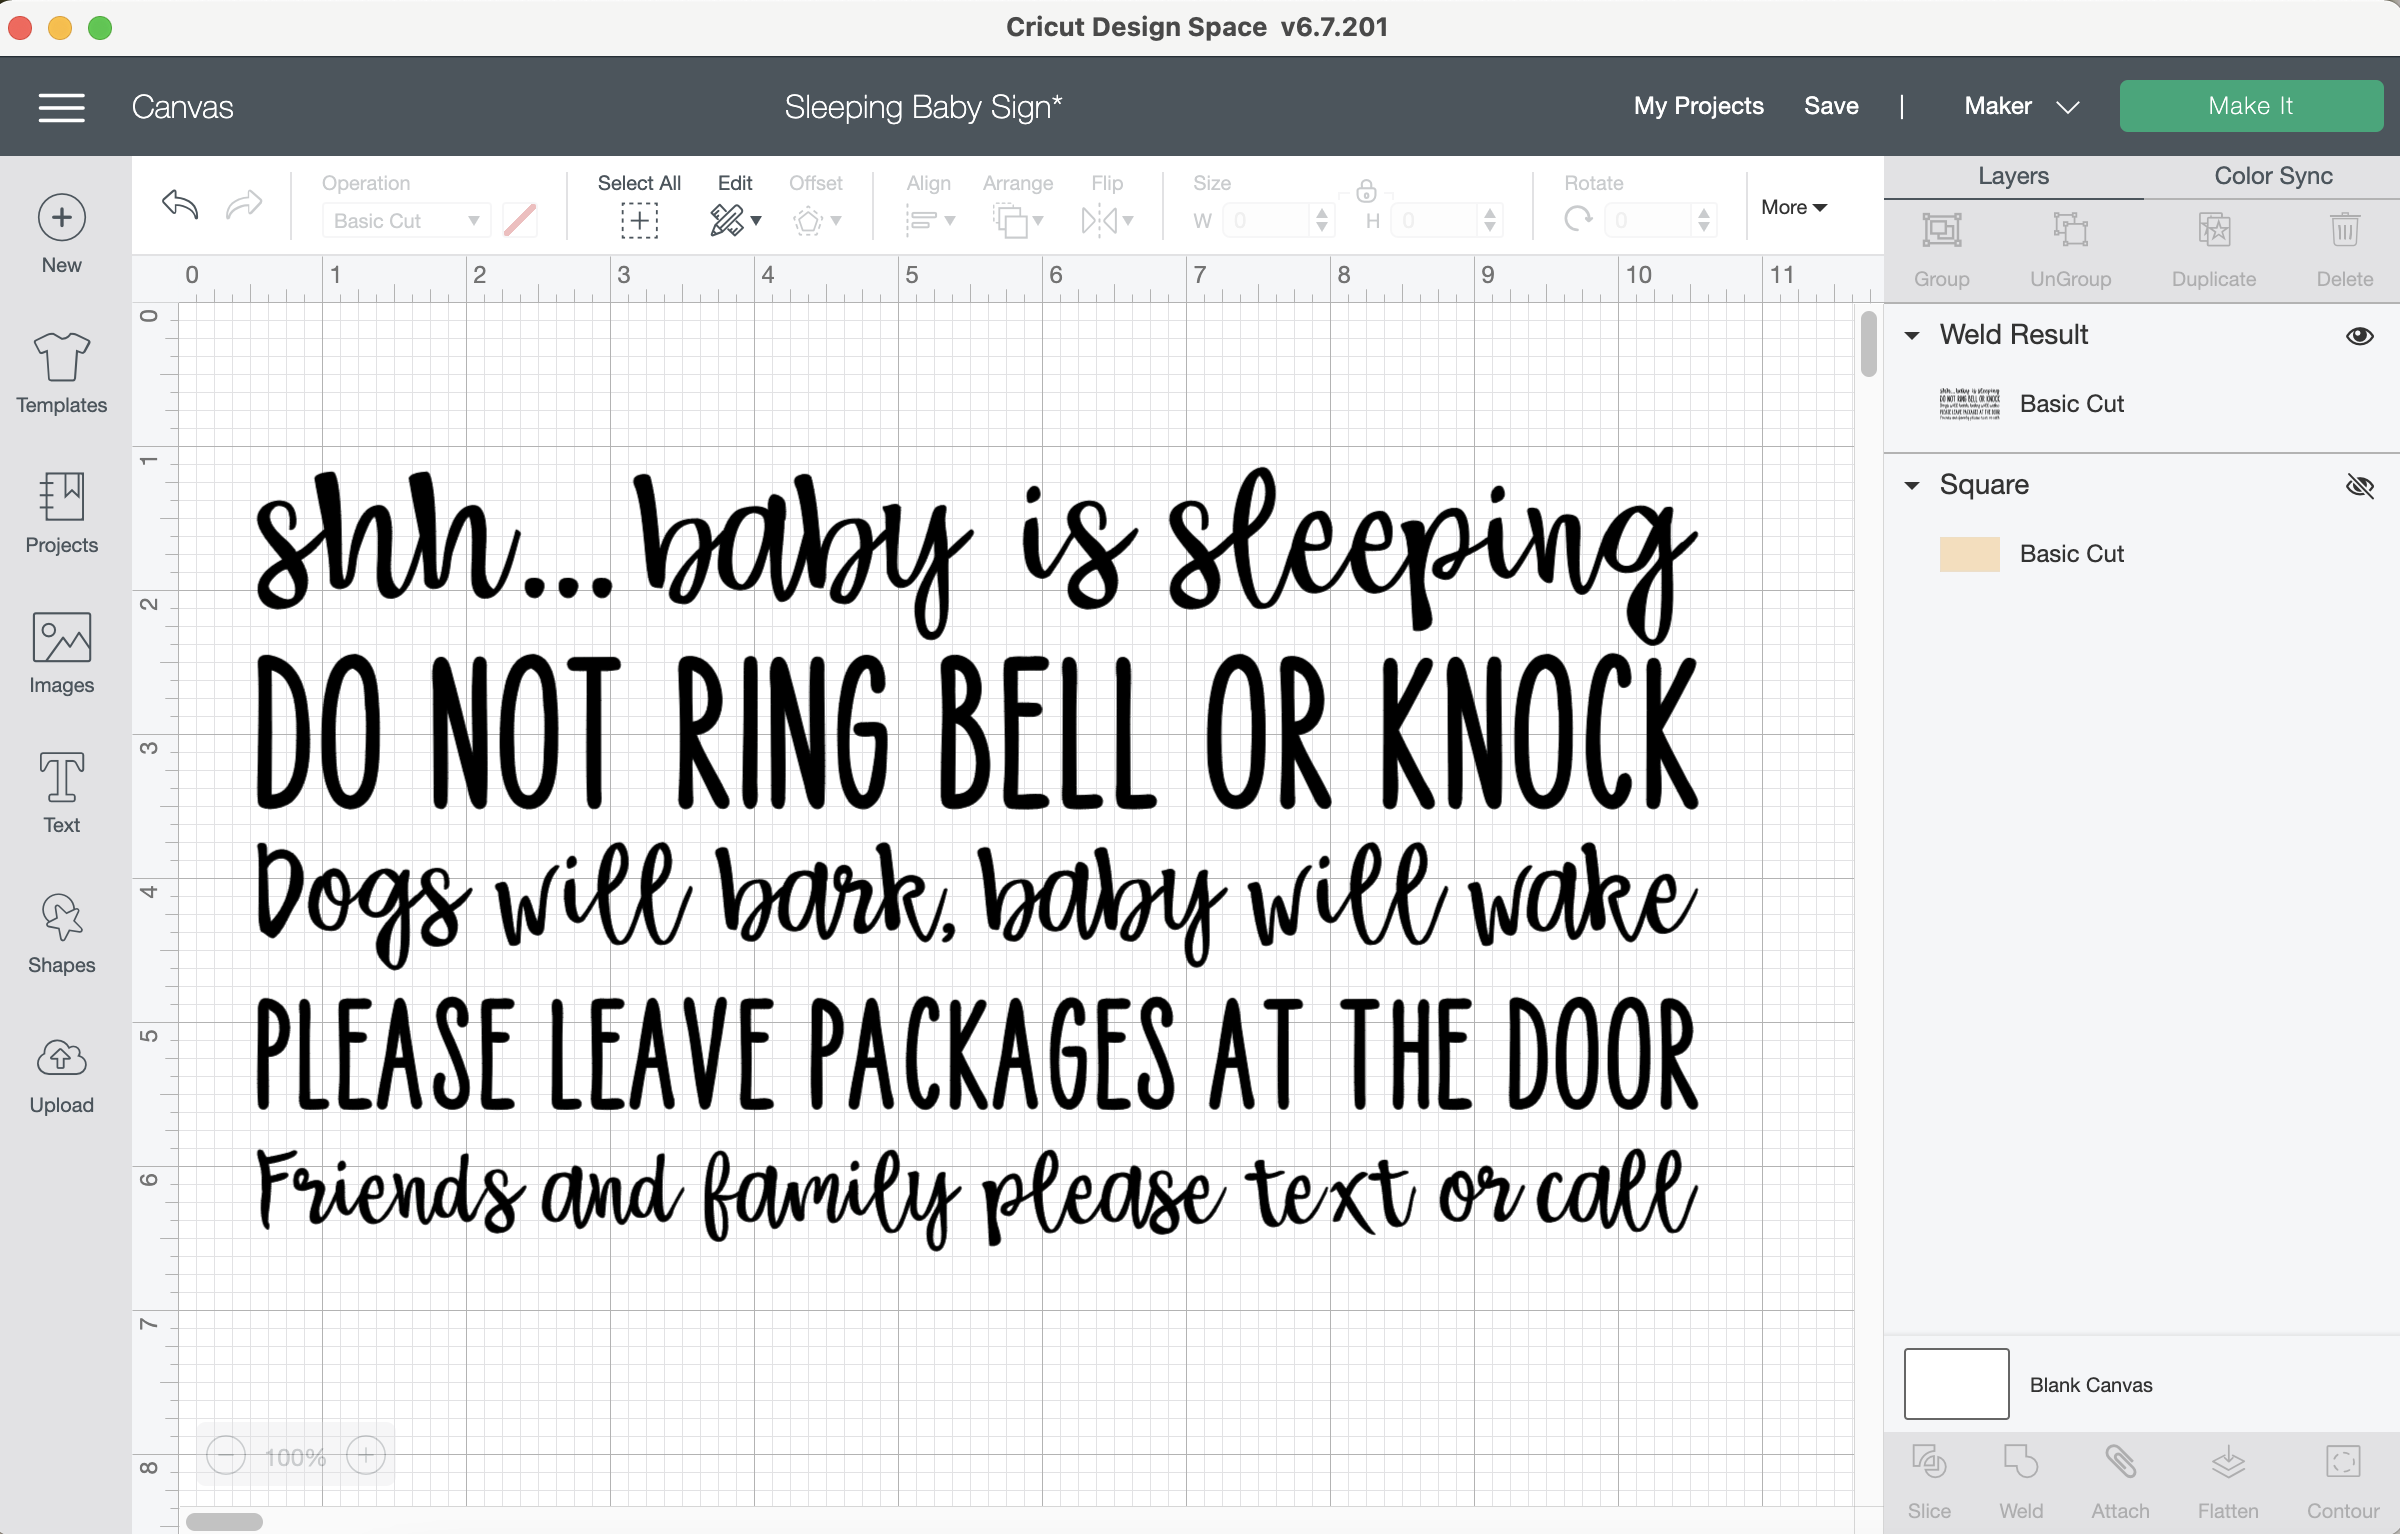Expand the More toolbar menu
Image resolution: width=2400 pixels, height=1534 pixels.
(1794, 207)
